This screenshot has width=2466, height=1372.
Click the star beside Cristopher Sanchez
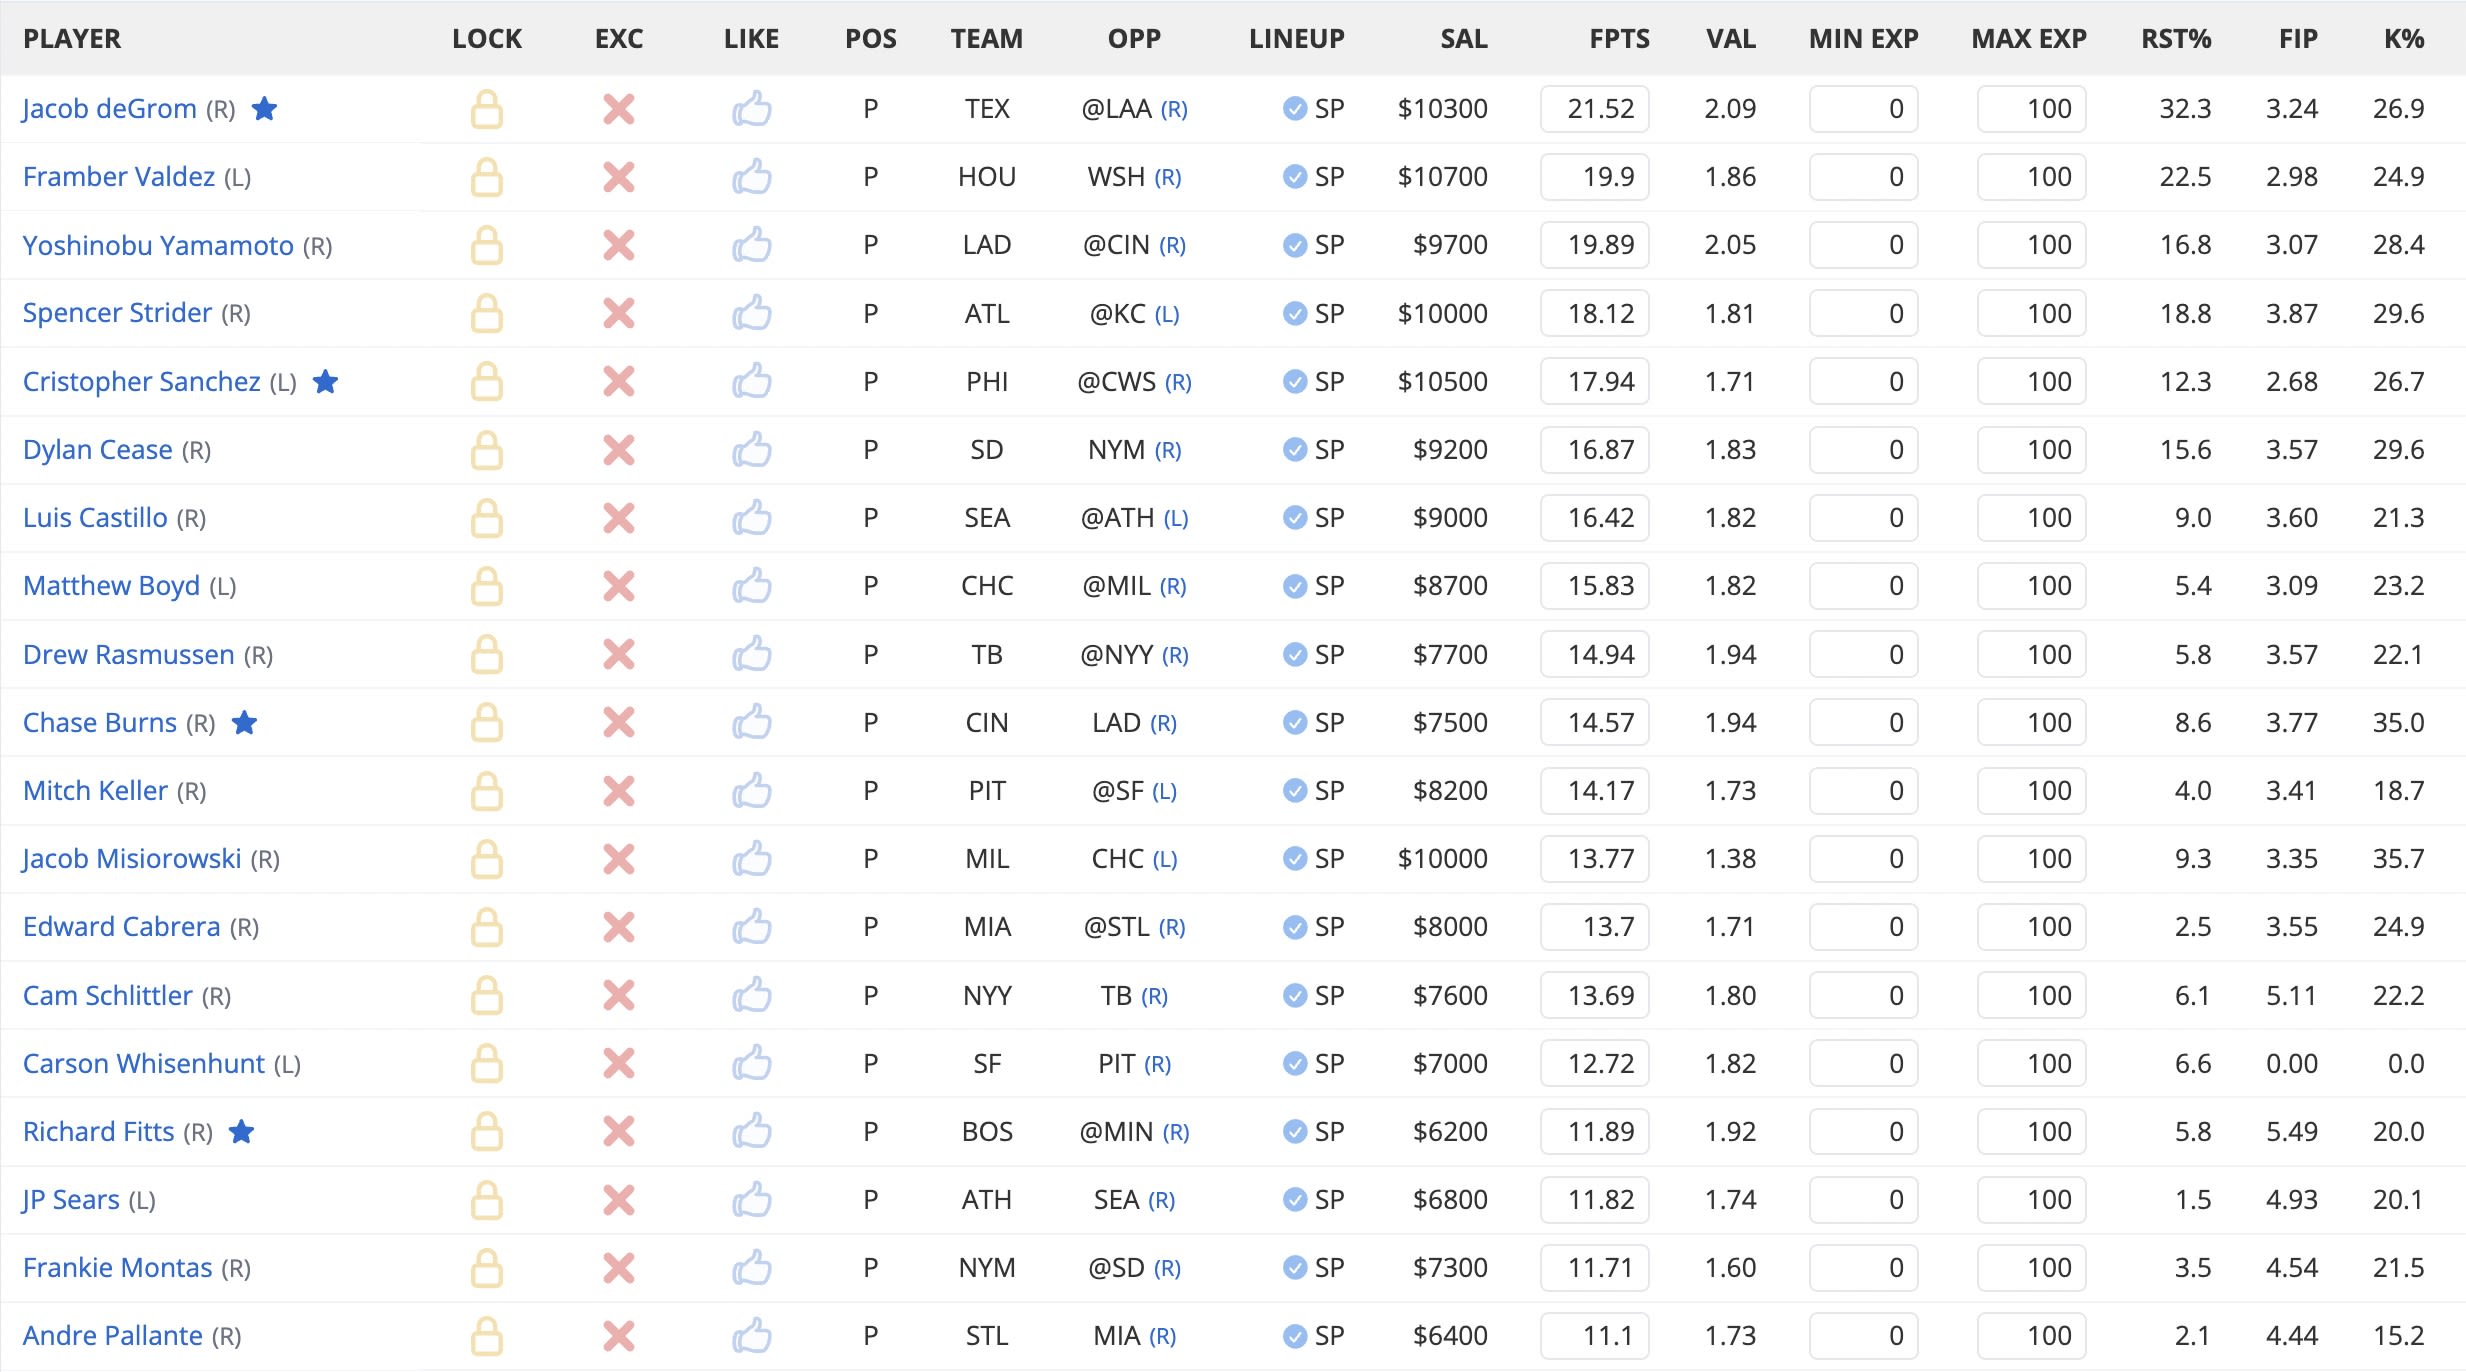tap(325, 381)
